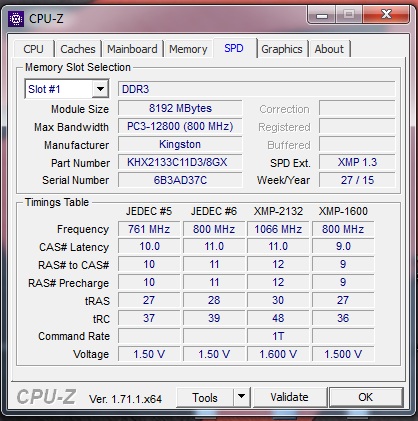Click the Tools button
The width and height of the screenshot is (418, 421).
(205, 397)
